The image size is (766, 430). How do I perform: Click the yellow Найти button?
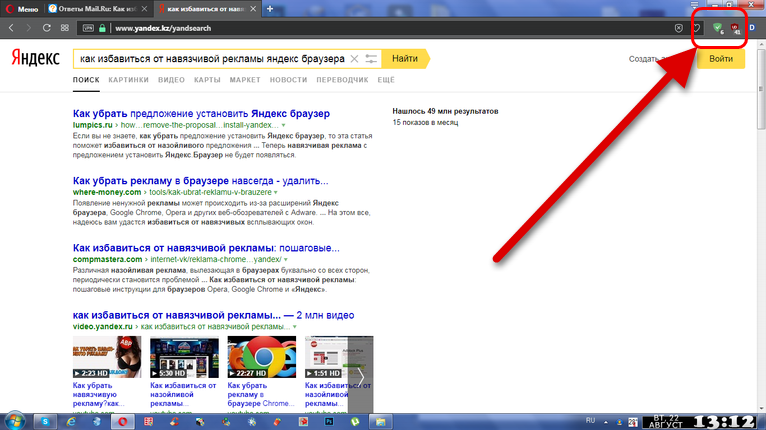[405, 59]
